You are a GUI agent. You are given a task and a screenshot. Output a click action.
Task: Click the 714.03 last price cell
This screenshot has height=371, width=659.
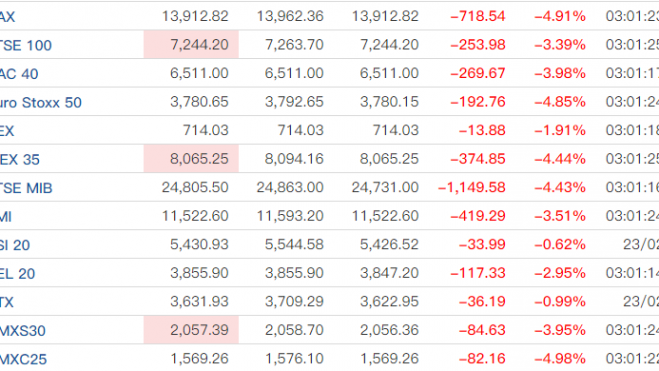click(x=206, y=130)
